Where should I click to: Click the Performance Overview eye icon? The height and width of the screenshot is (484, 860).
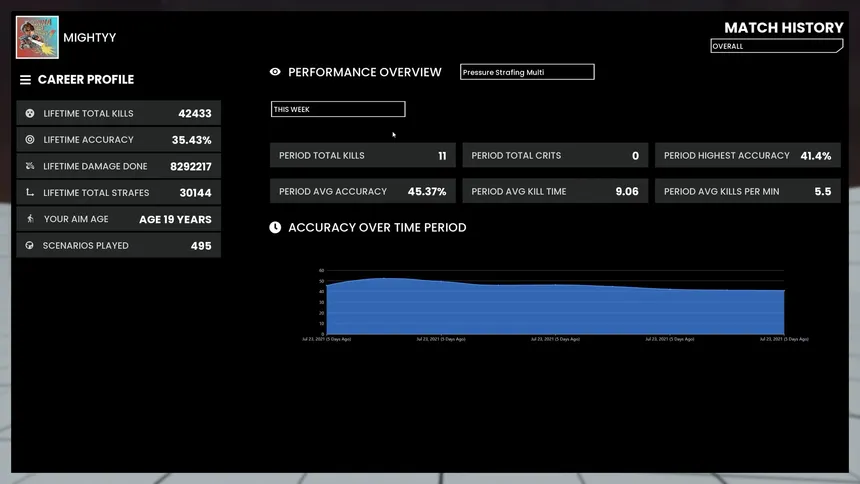pyautogui.click(x=275, y=72)
